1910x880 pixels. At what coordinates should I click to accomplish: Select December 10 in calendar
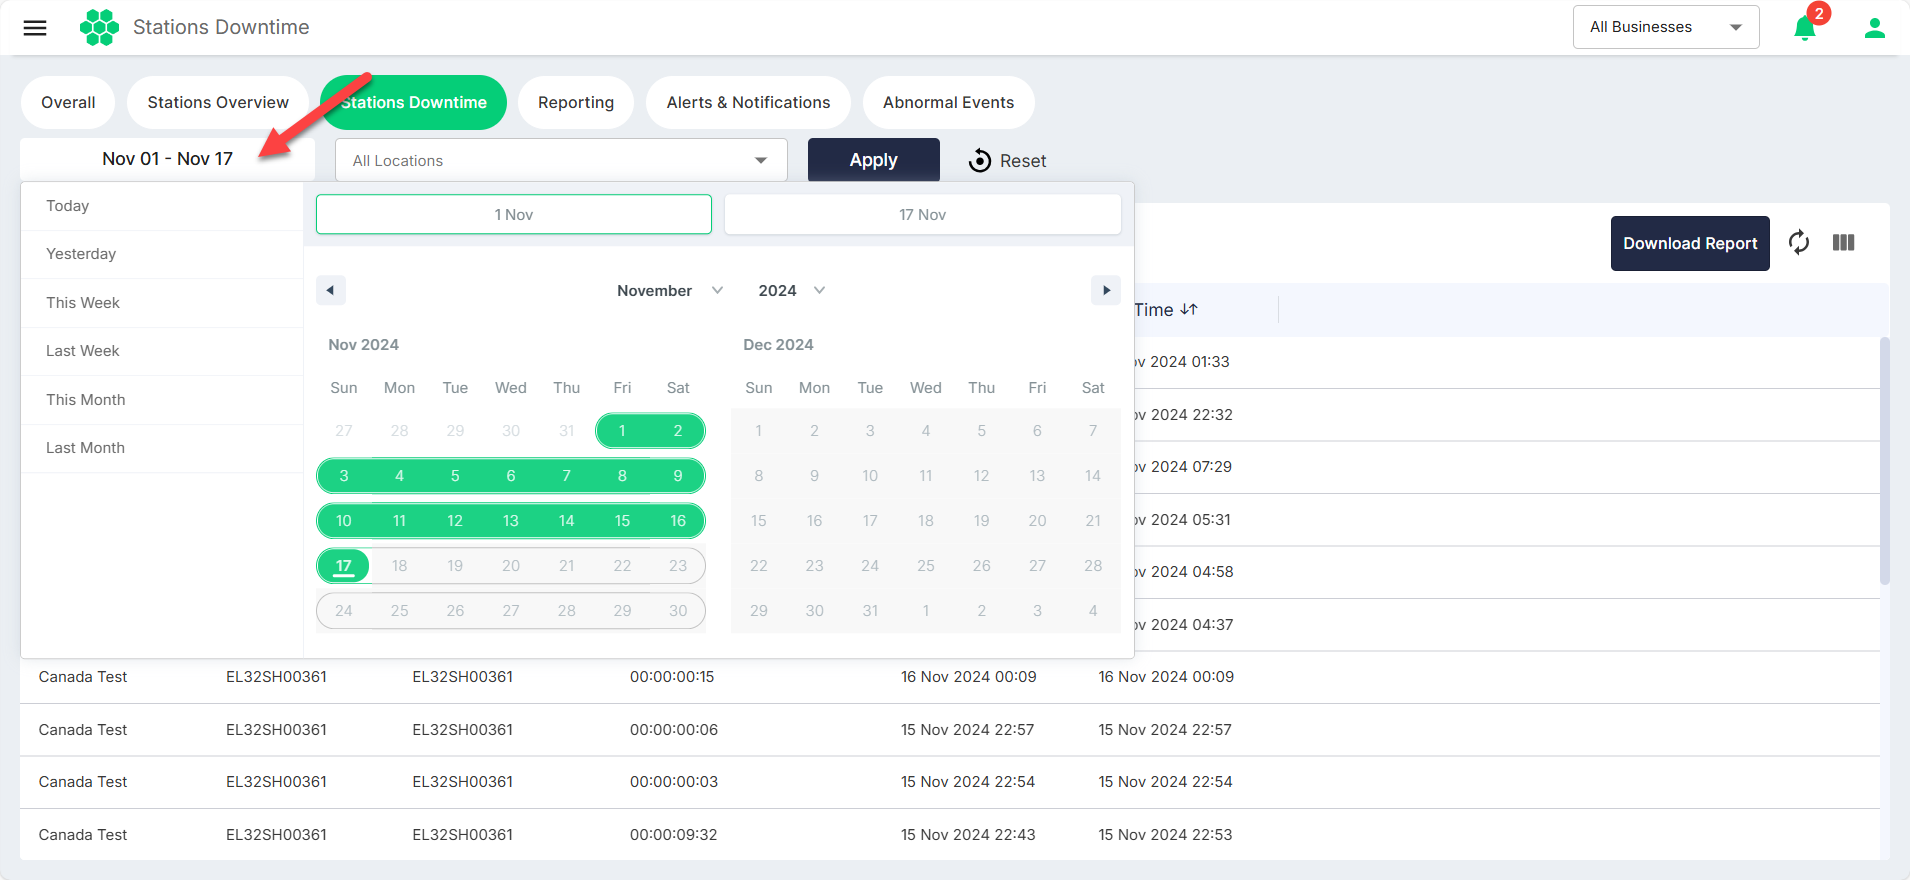pyautogui.click(x=870, y=476)
